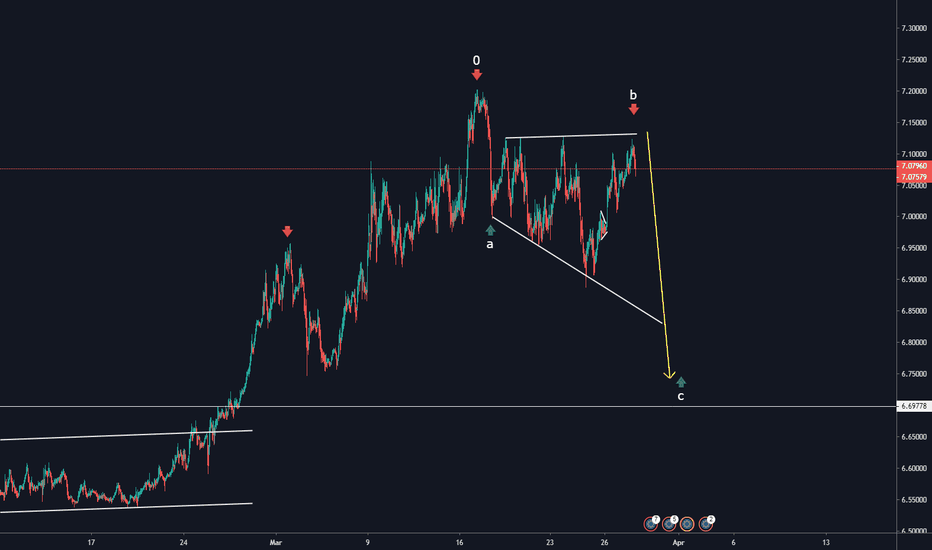
Task: Click the '6' date label on time axis
Action: coord(733,542)
